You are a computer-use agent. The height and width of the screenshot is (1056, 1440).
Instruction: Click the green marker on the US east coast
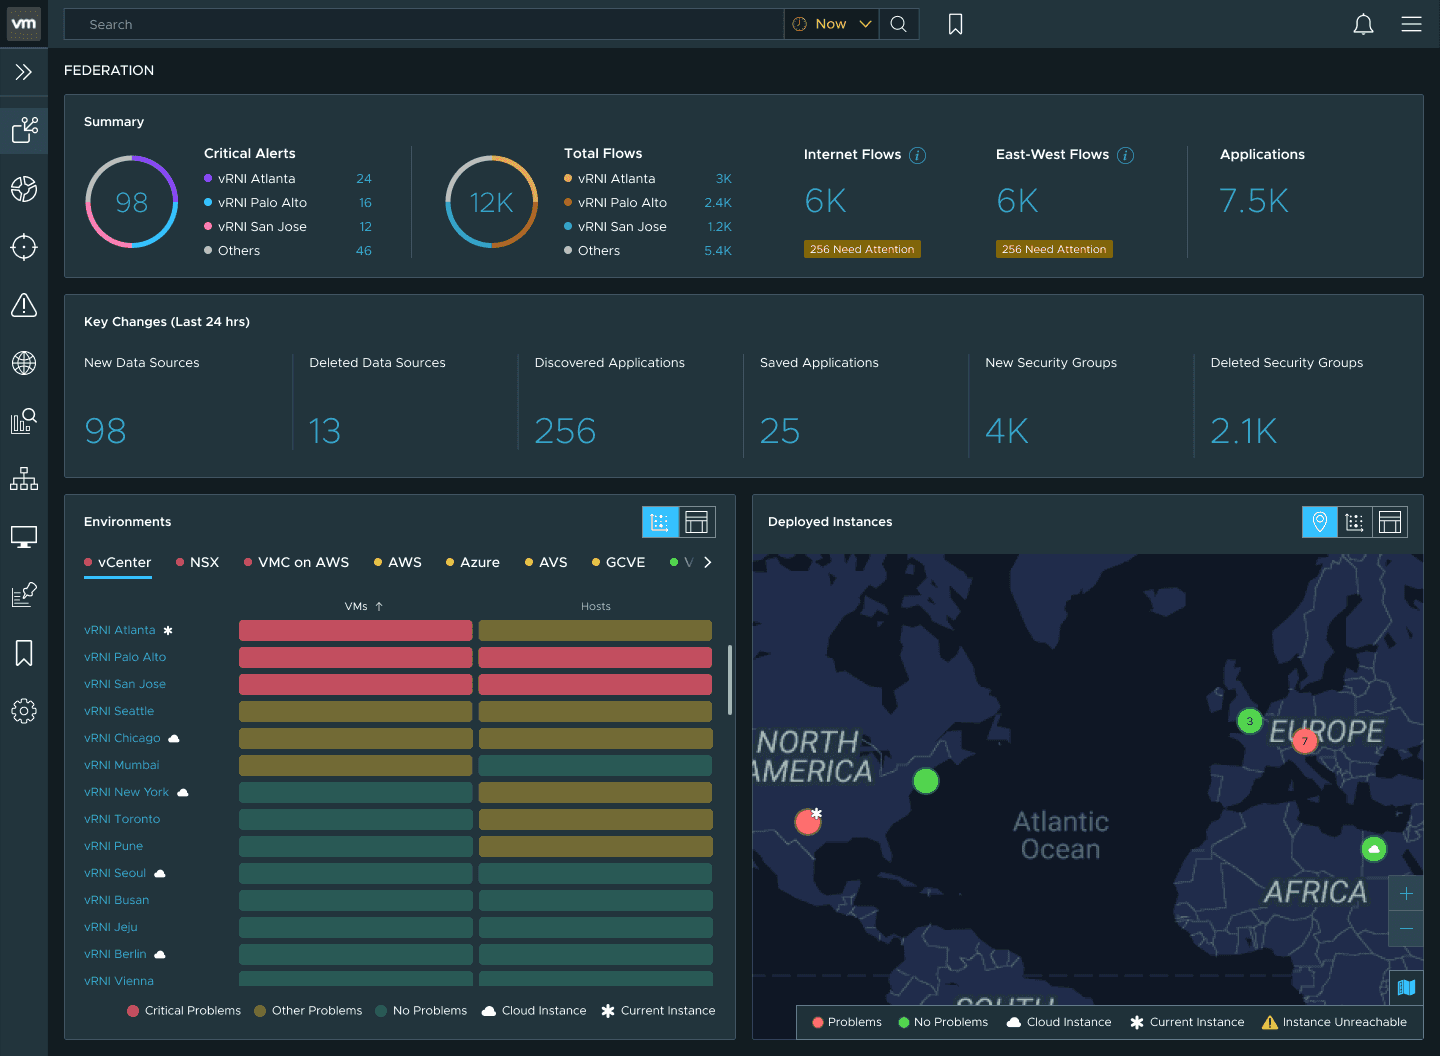click(x=926, y=781)
